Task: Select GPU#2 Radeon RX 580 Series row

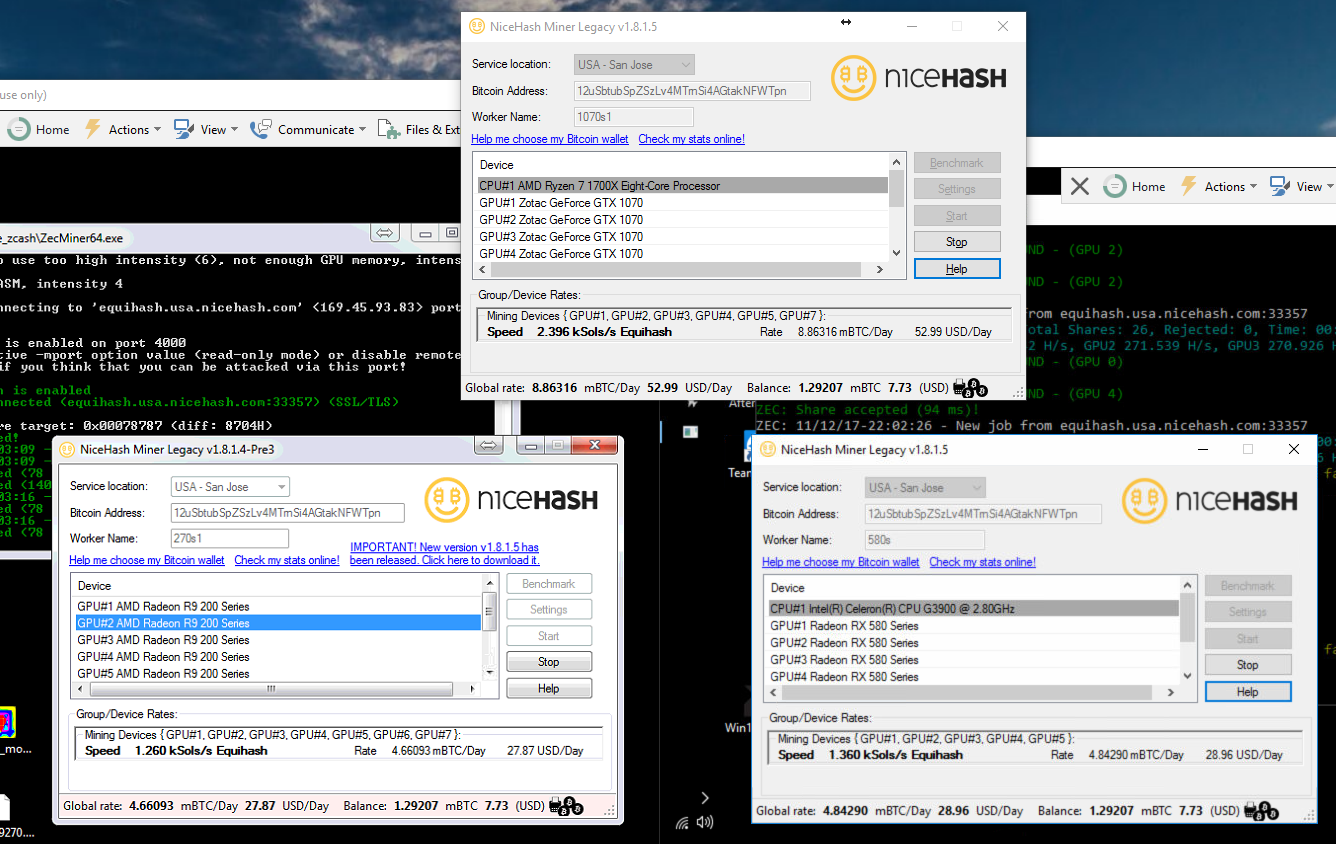Action: point(973,642)
